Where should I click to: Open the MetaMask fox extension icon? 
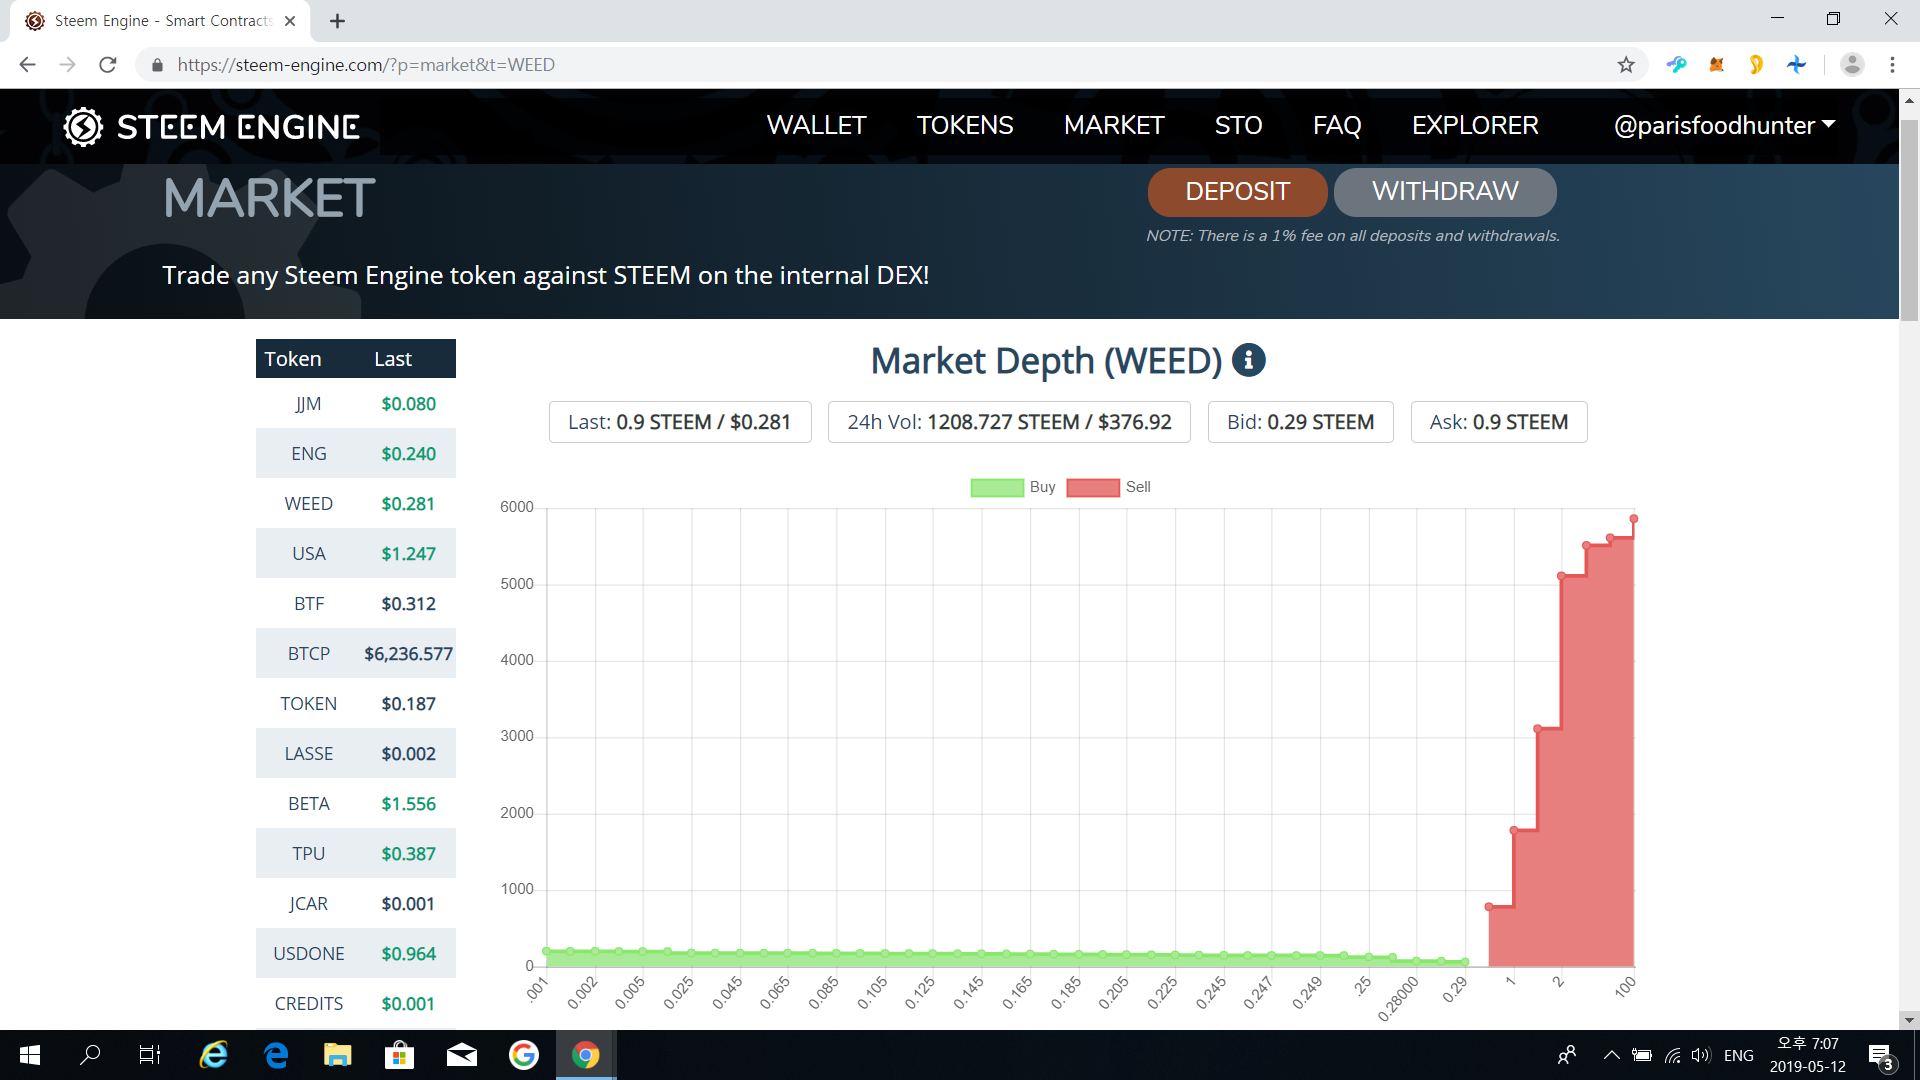[1716, 65]
